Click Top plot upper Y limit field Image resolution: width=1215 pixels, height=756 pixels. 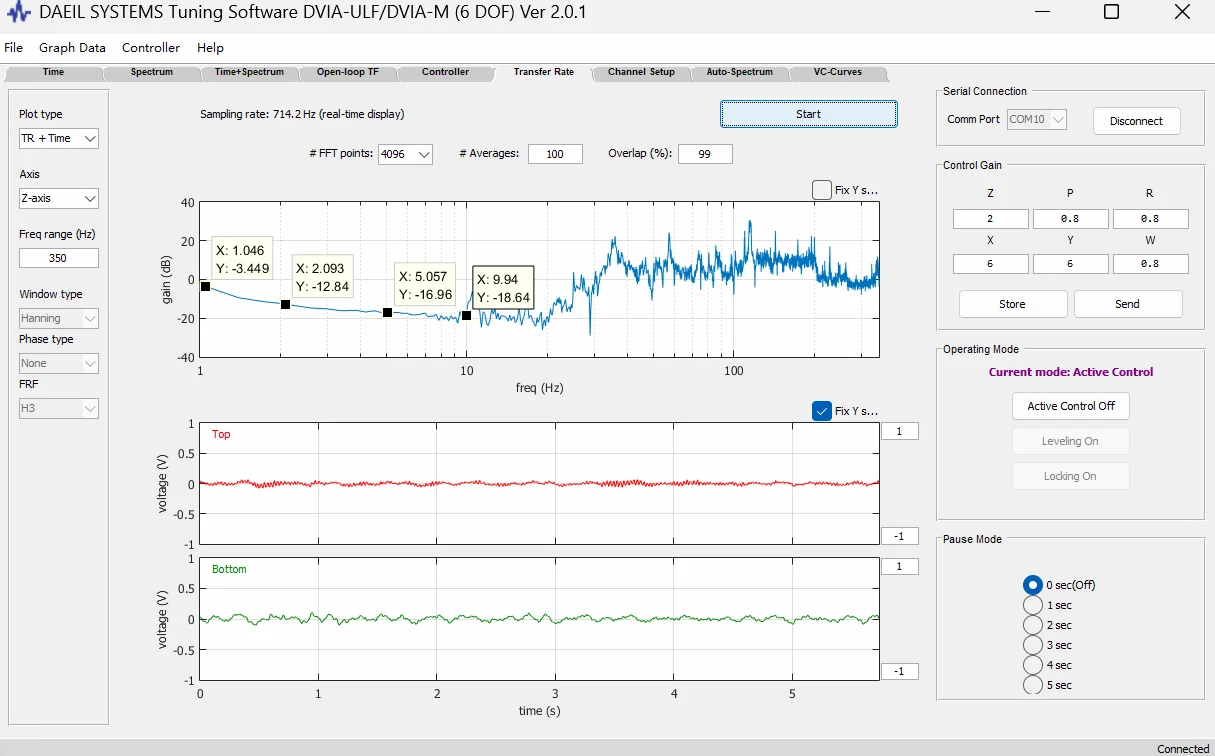[899, 432]
